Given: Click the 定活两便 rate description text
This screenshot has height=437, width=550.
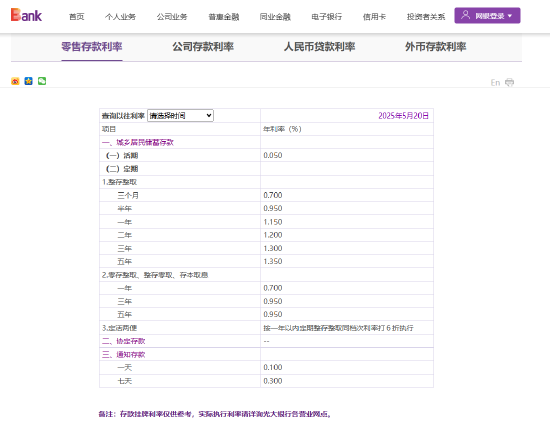Looking at the screenshot, I should 338,328.
